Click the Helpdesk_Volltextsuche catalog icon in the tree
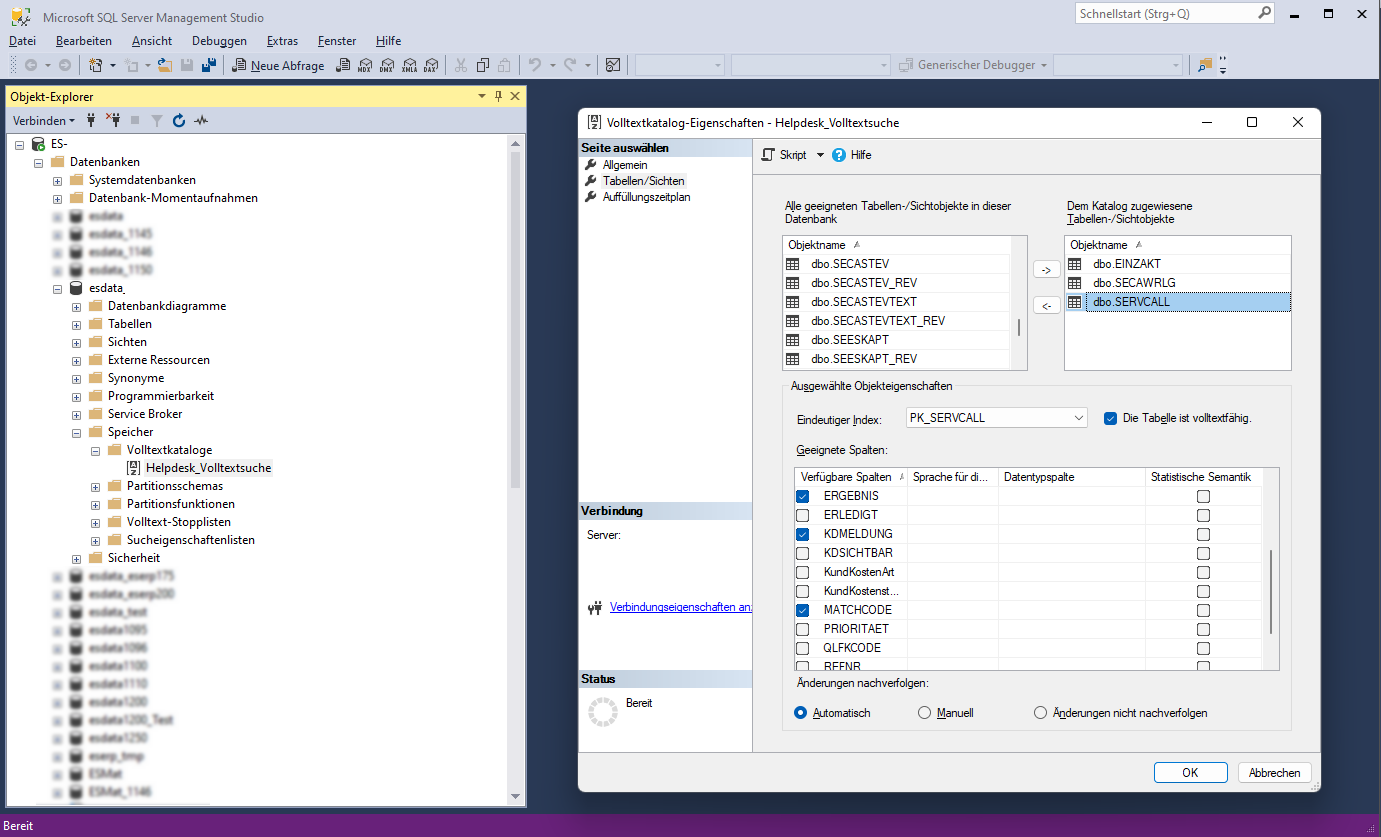1381x837 pixels. tap(134, 468)
